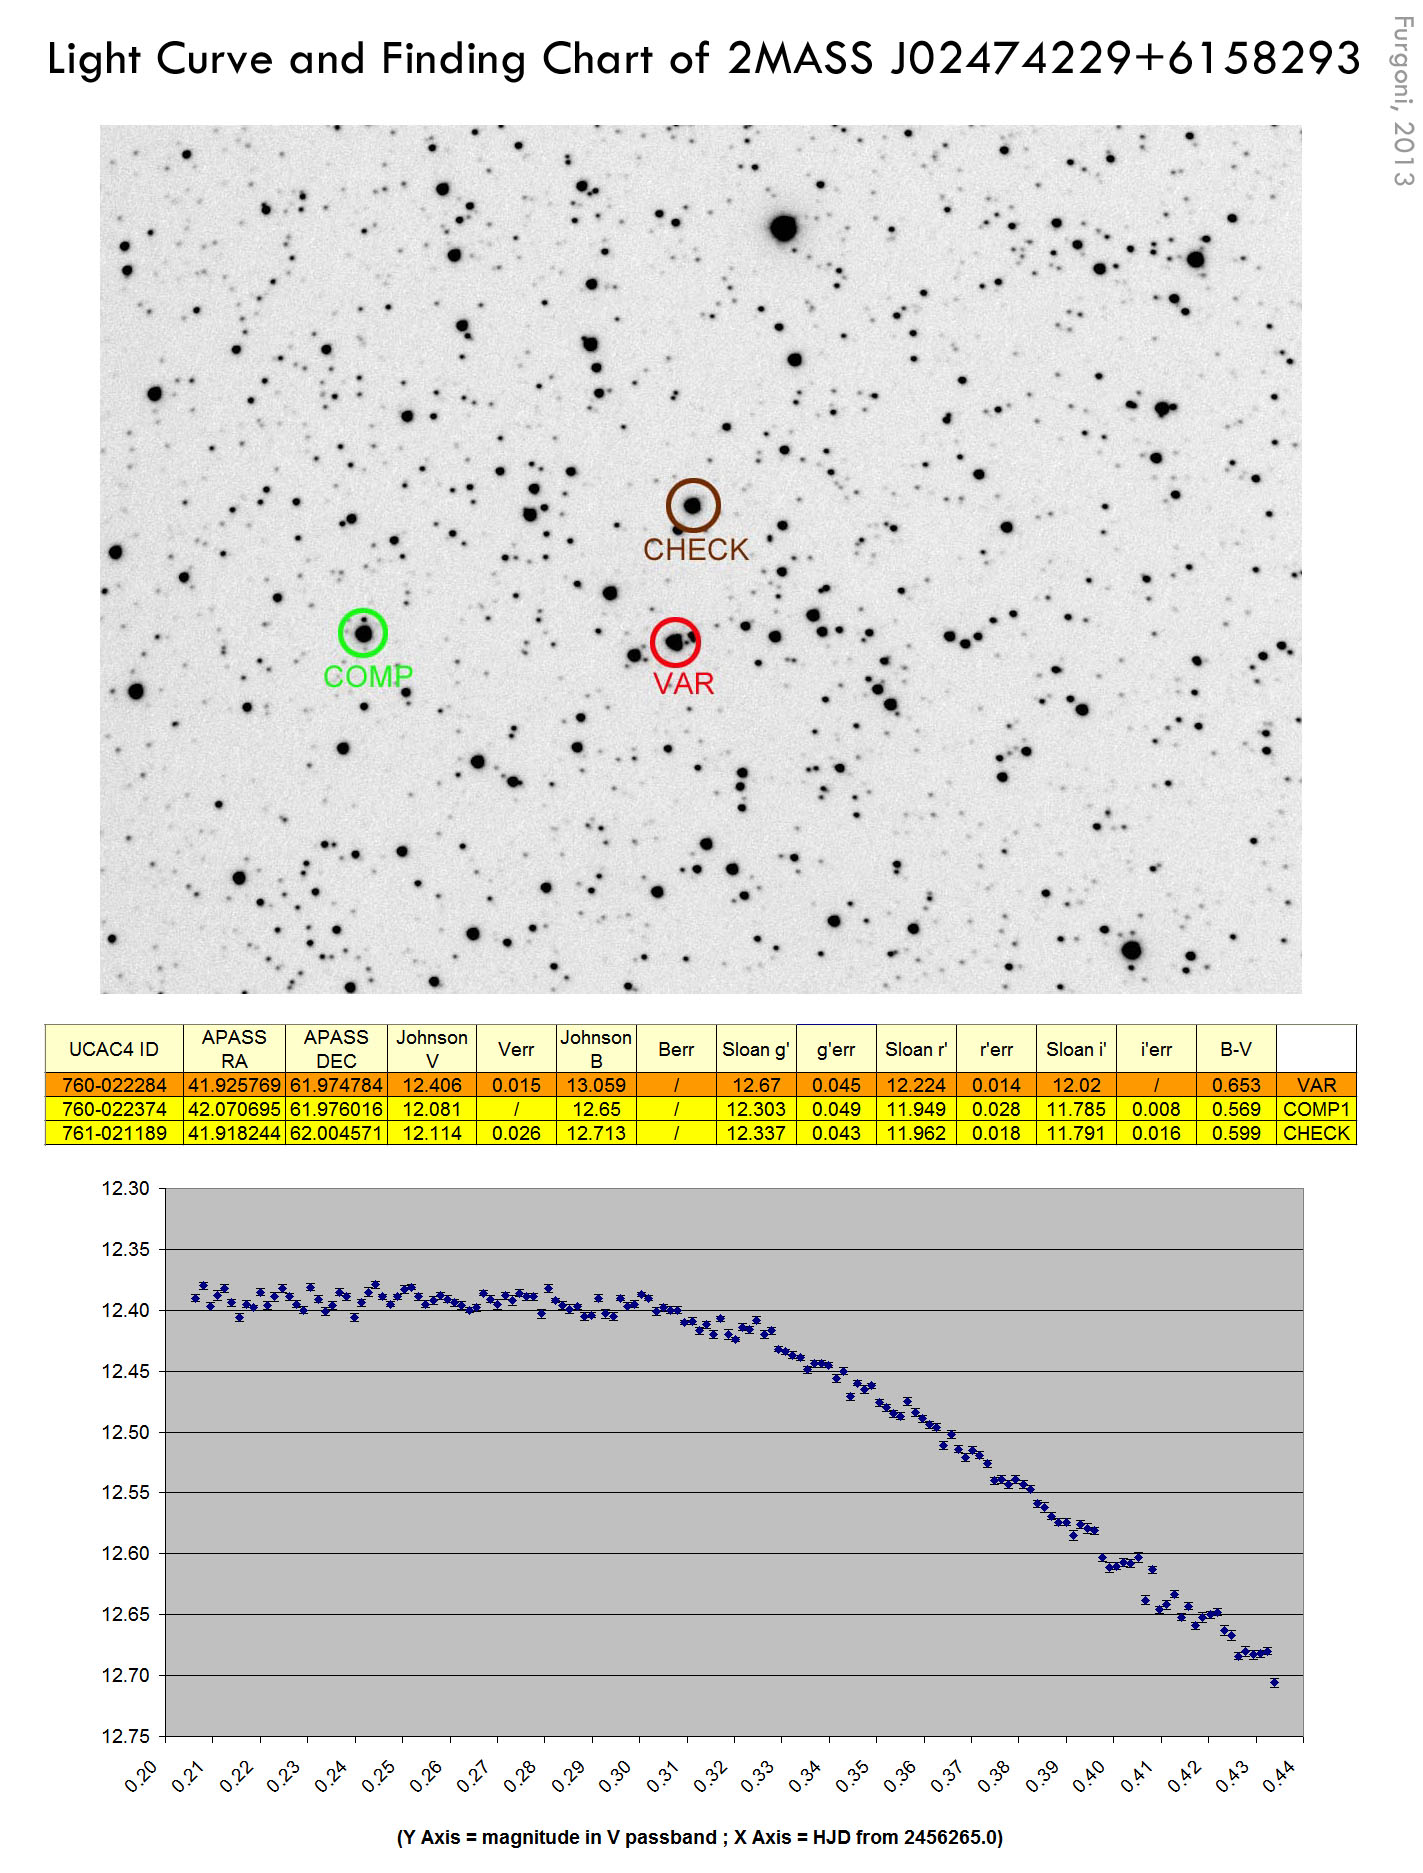
Task: Click x-axis label "0.20"
Action: (x=141, y=1777)
